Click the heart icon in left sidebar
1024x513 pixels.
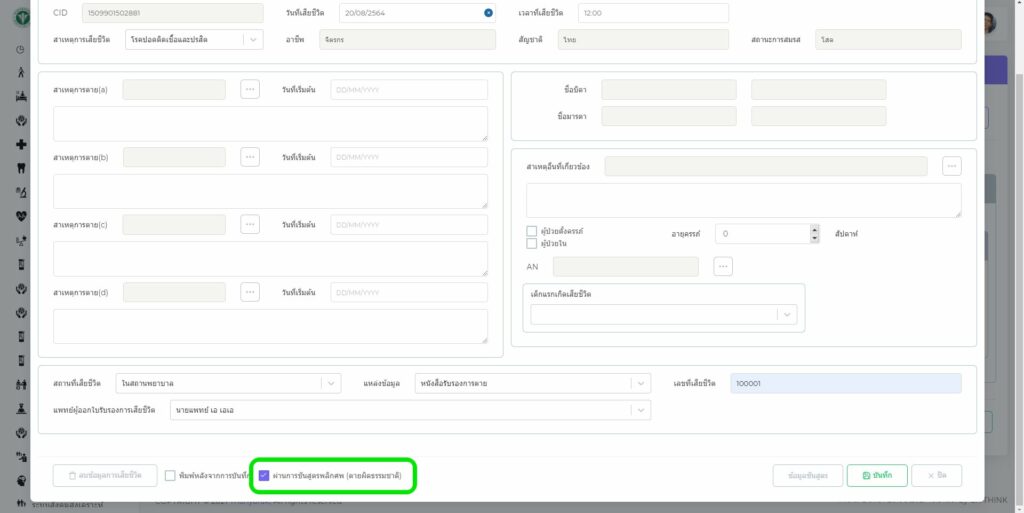point(21,215)
